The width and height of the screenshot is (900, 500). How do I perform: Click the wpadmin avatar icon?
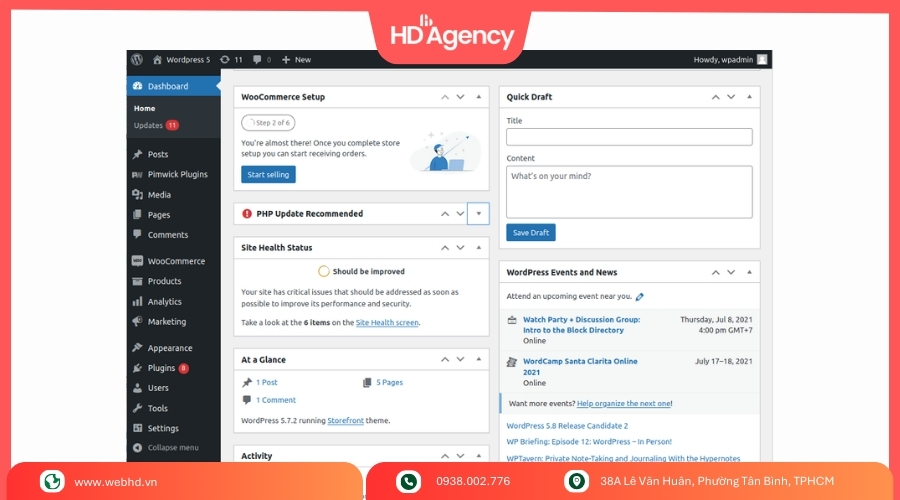(762, 60)
